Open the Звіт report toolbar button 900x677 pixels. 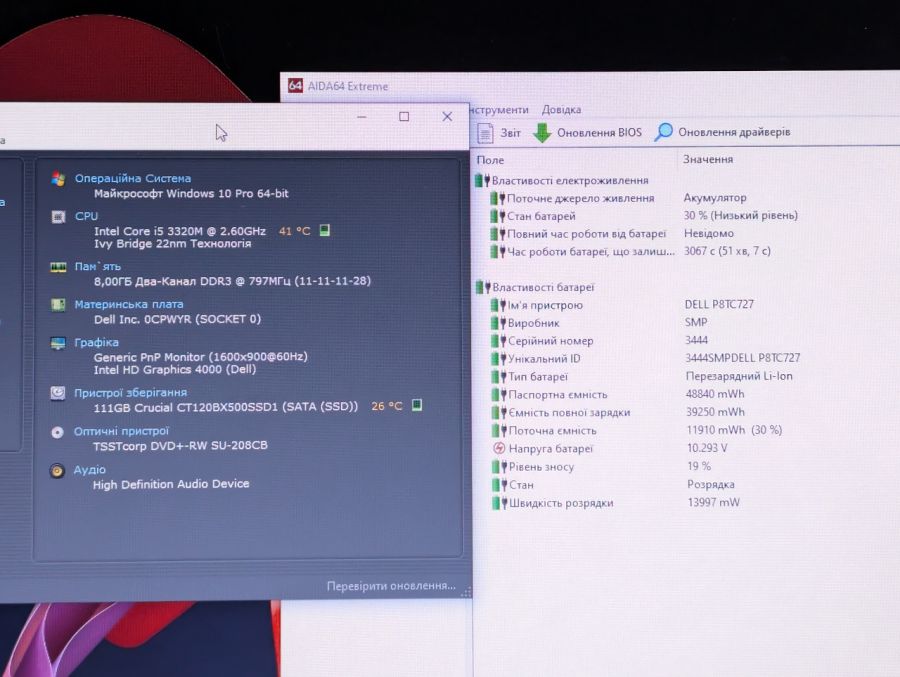coord(499,133)
